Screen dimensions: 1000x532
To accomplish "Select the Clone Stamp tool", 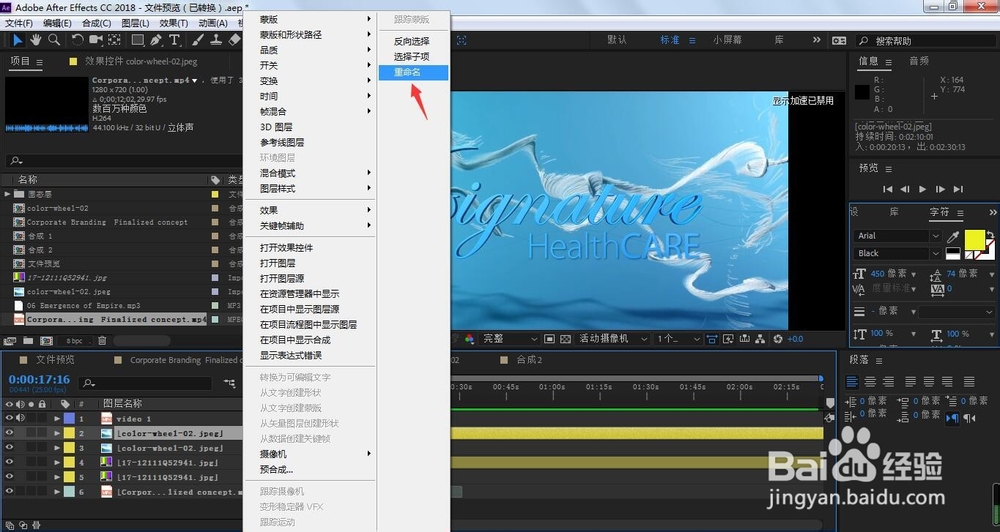I will 216,40.
